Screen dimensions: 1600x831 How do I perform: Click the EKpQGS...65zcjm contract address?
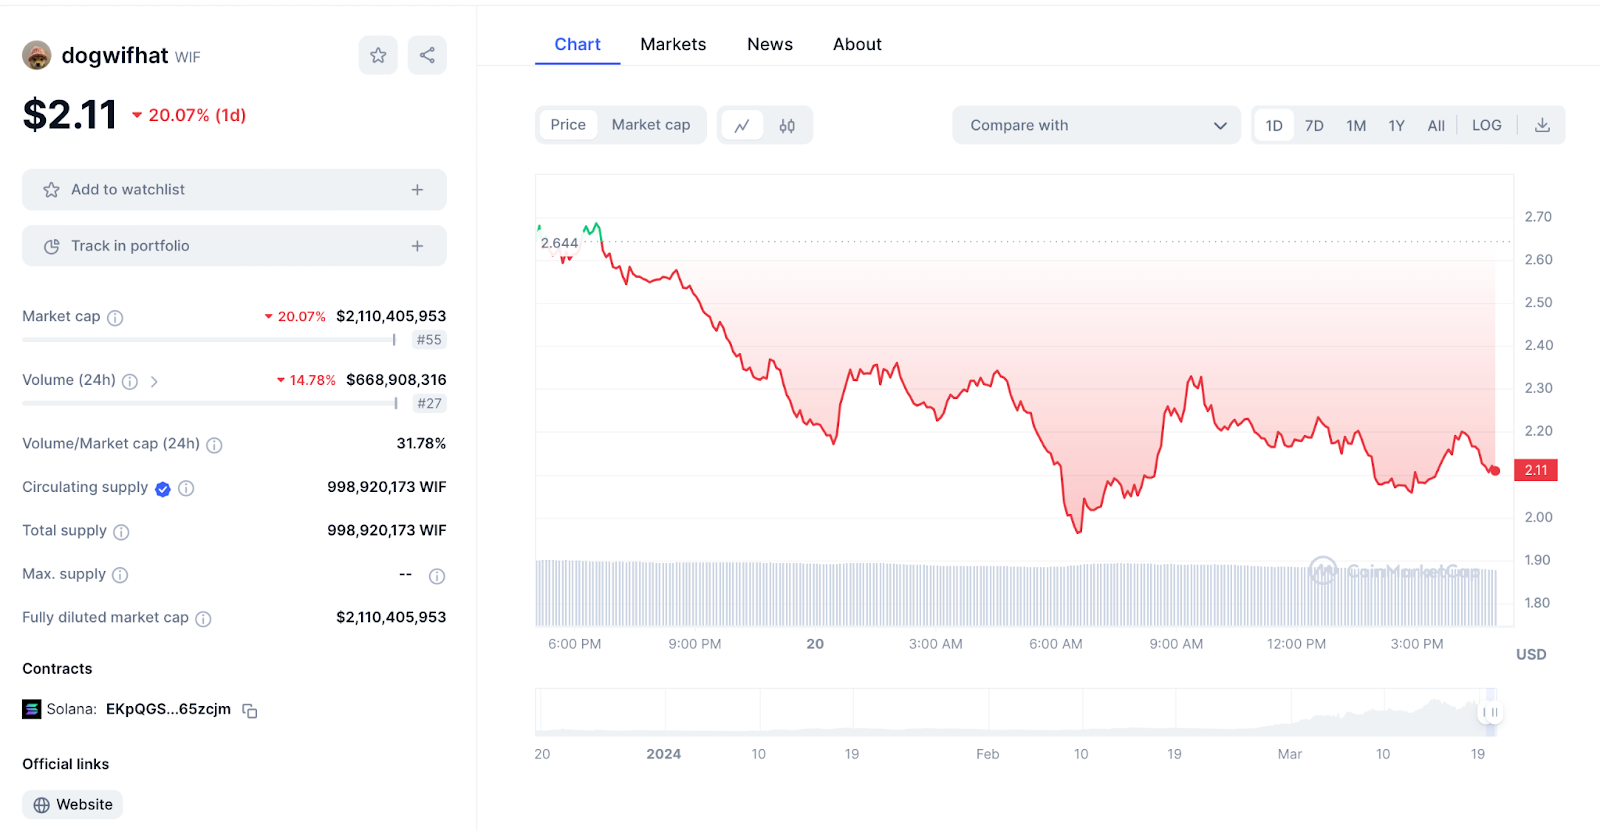[168, 709]
